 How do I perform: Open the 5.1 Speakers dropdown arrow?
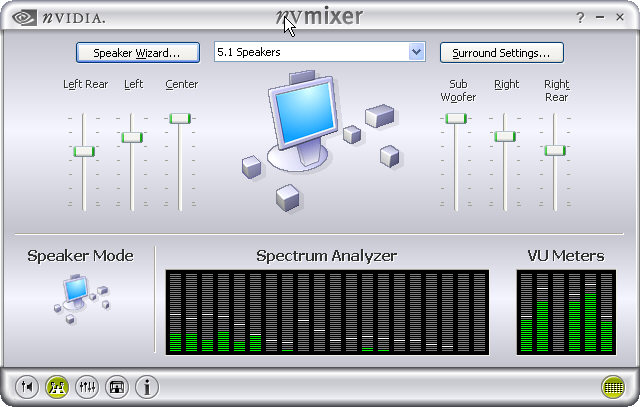tap(416, 52)
